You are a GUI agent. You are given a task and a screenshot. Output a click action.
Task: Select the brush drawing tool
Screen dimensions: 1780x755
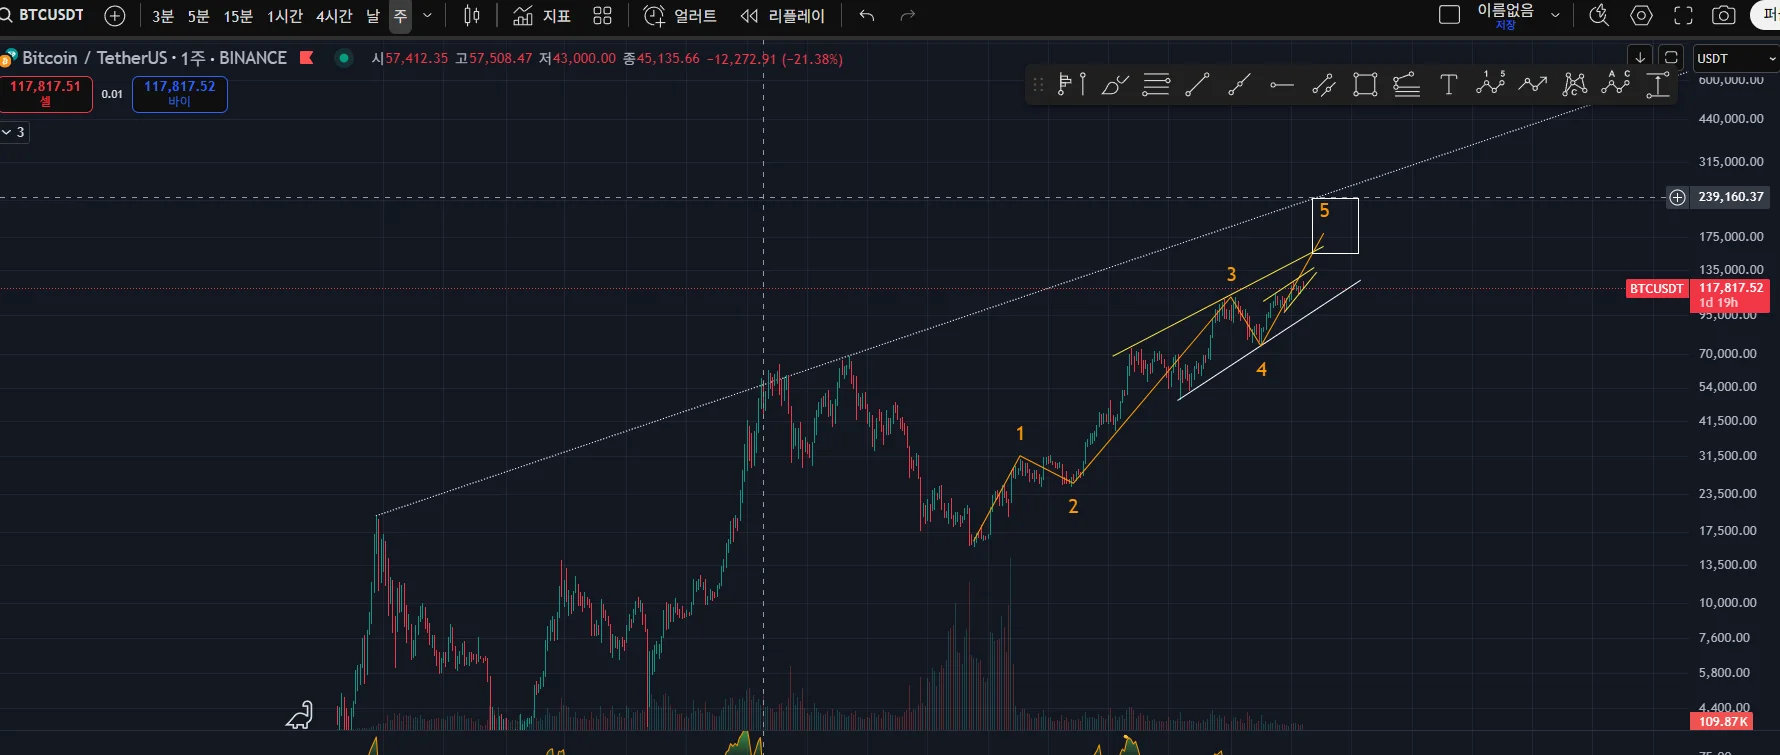point(1114,85)
